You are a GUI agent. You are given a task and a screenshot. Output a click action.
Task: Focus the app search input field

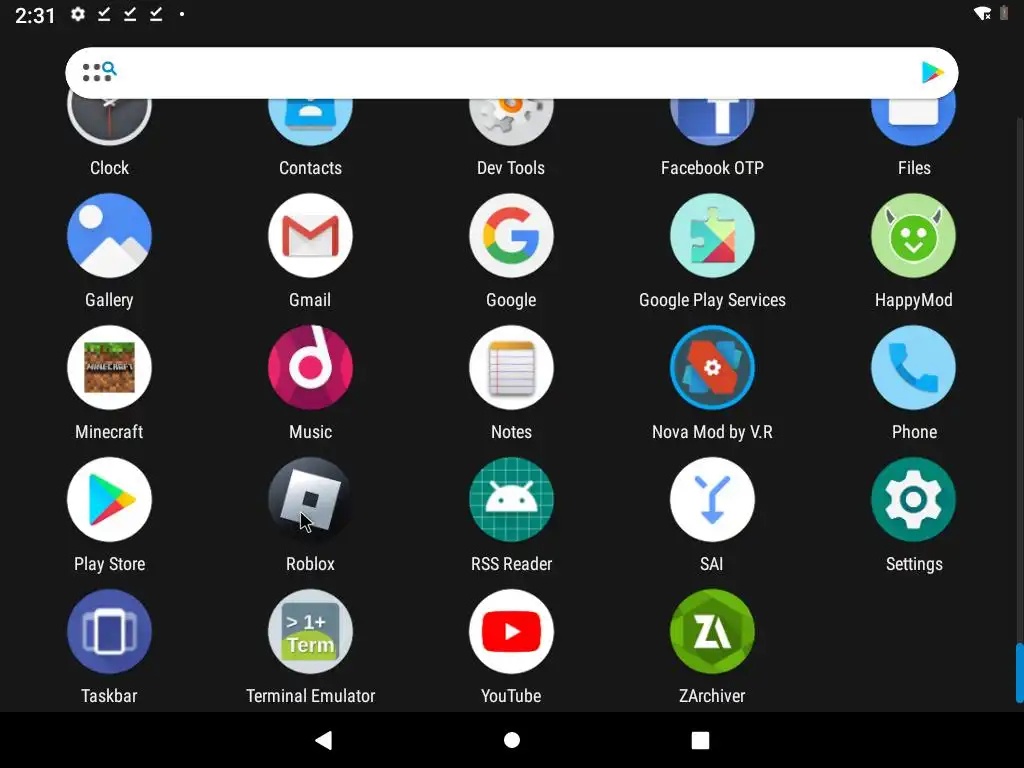tap(512, 72)
